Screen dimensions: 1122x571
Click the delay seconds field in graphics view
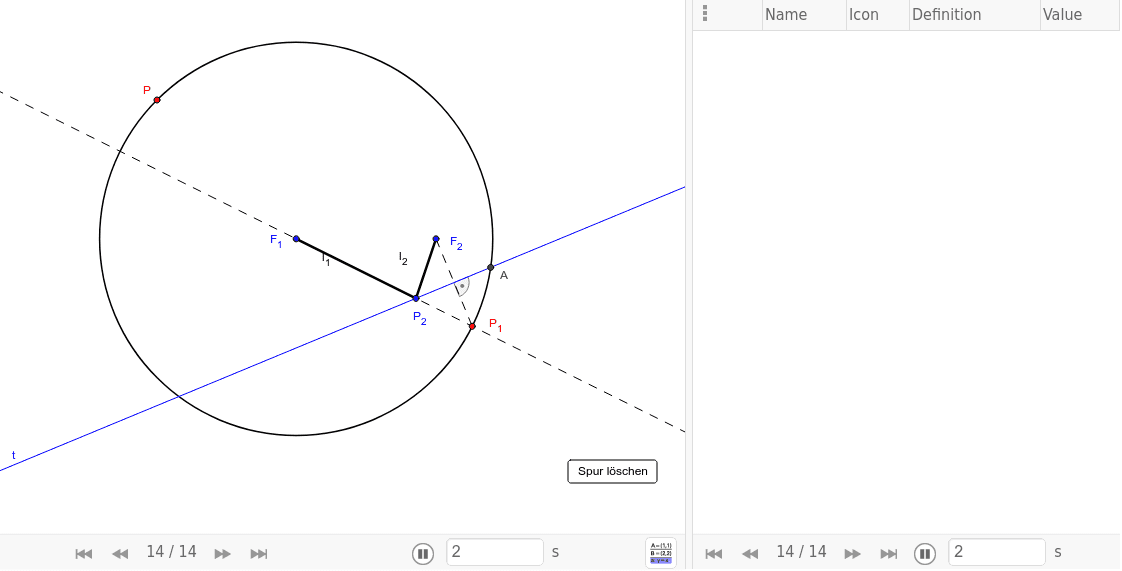tap(495, 552)
